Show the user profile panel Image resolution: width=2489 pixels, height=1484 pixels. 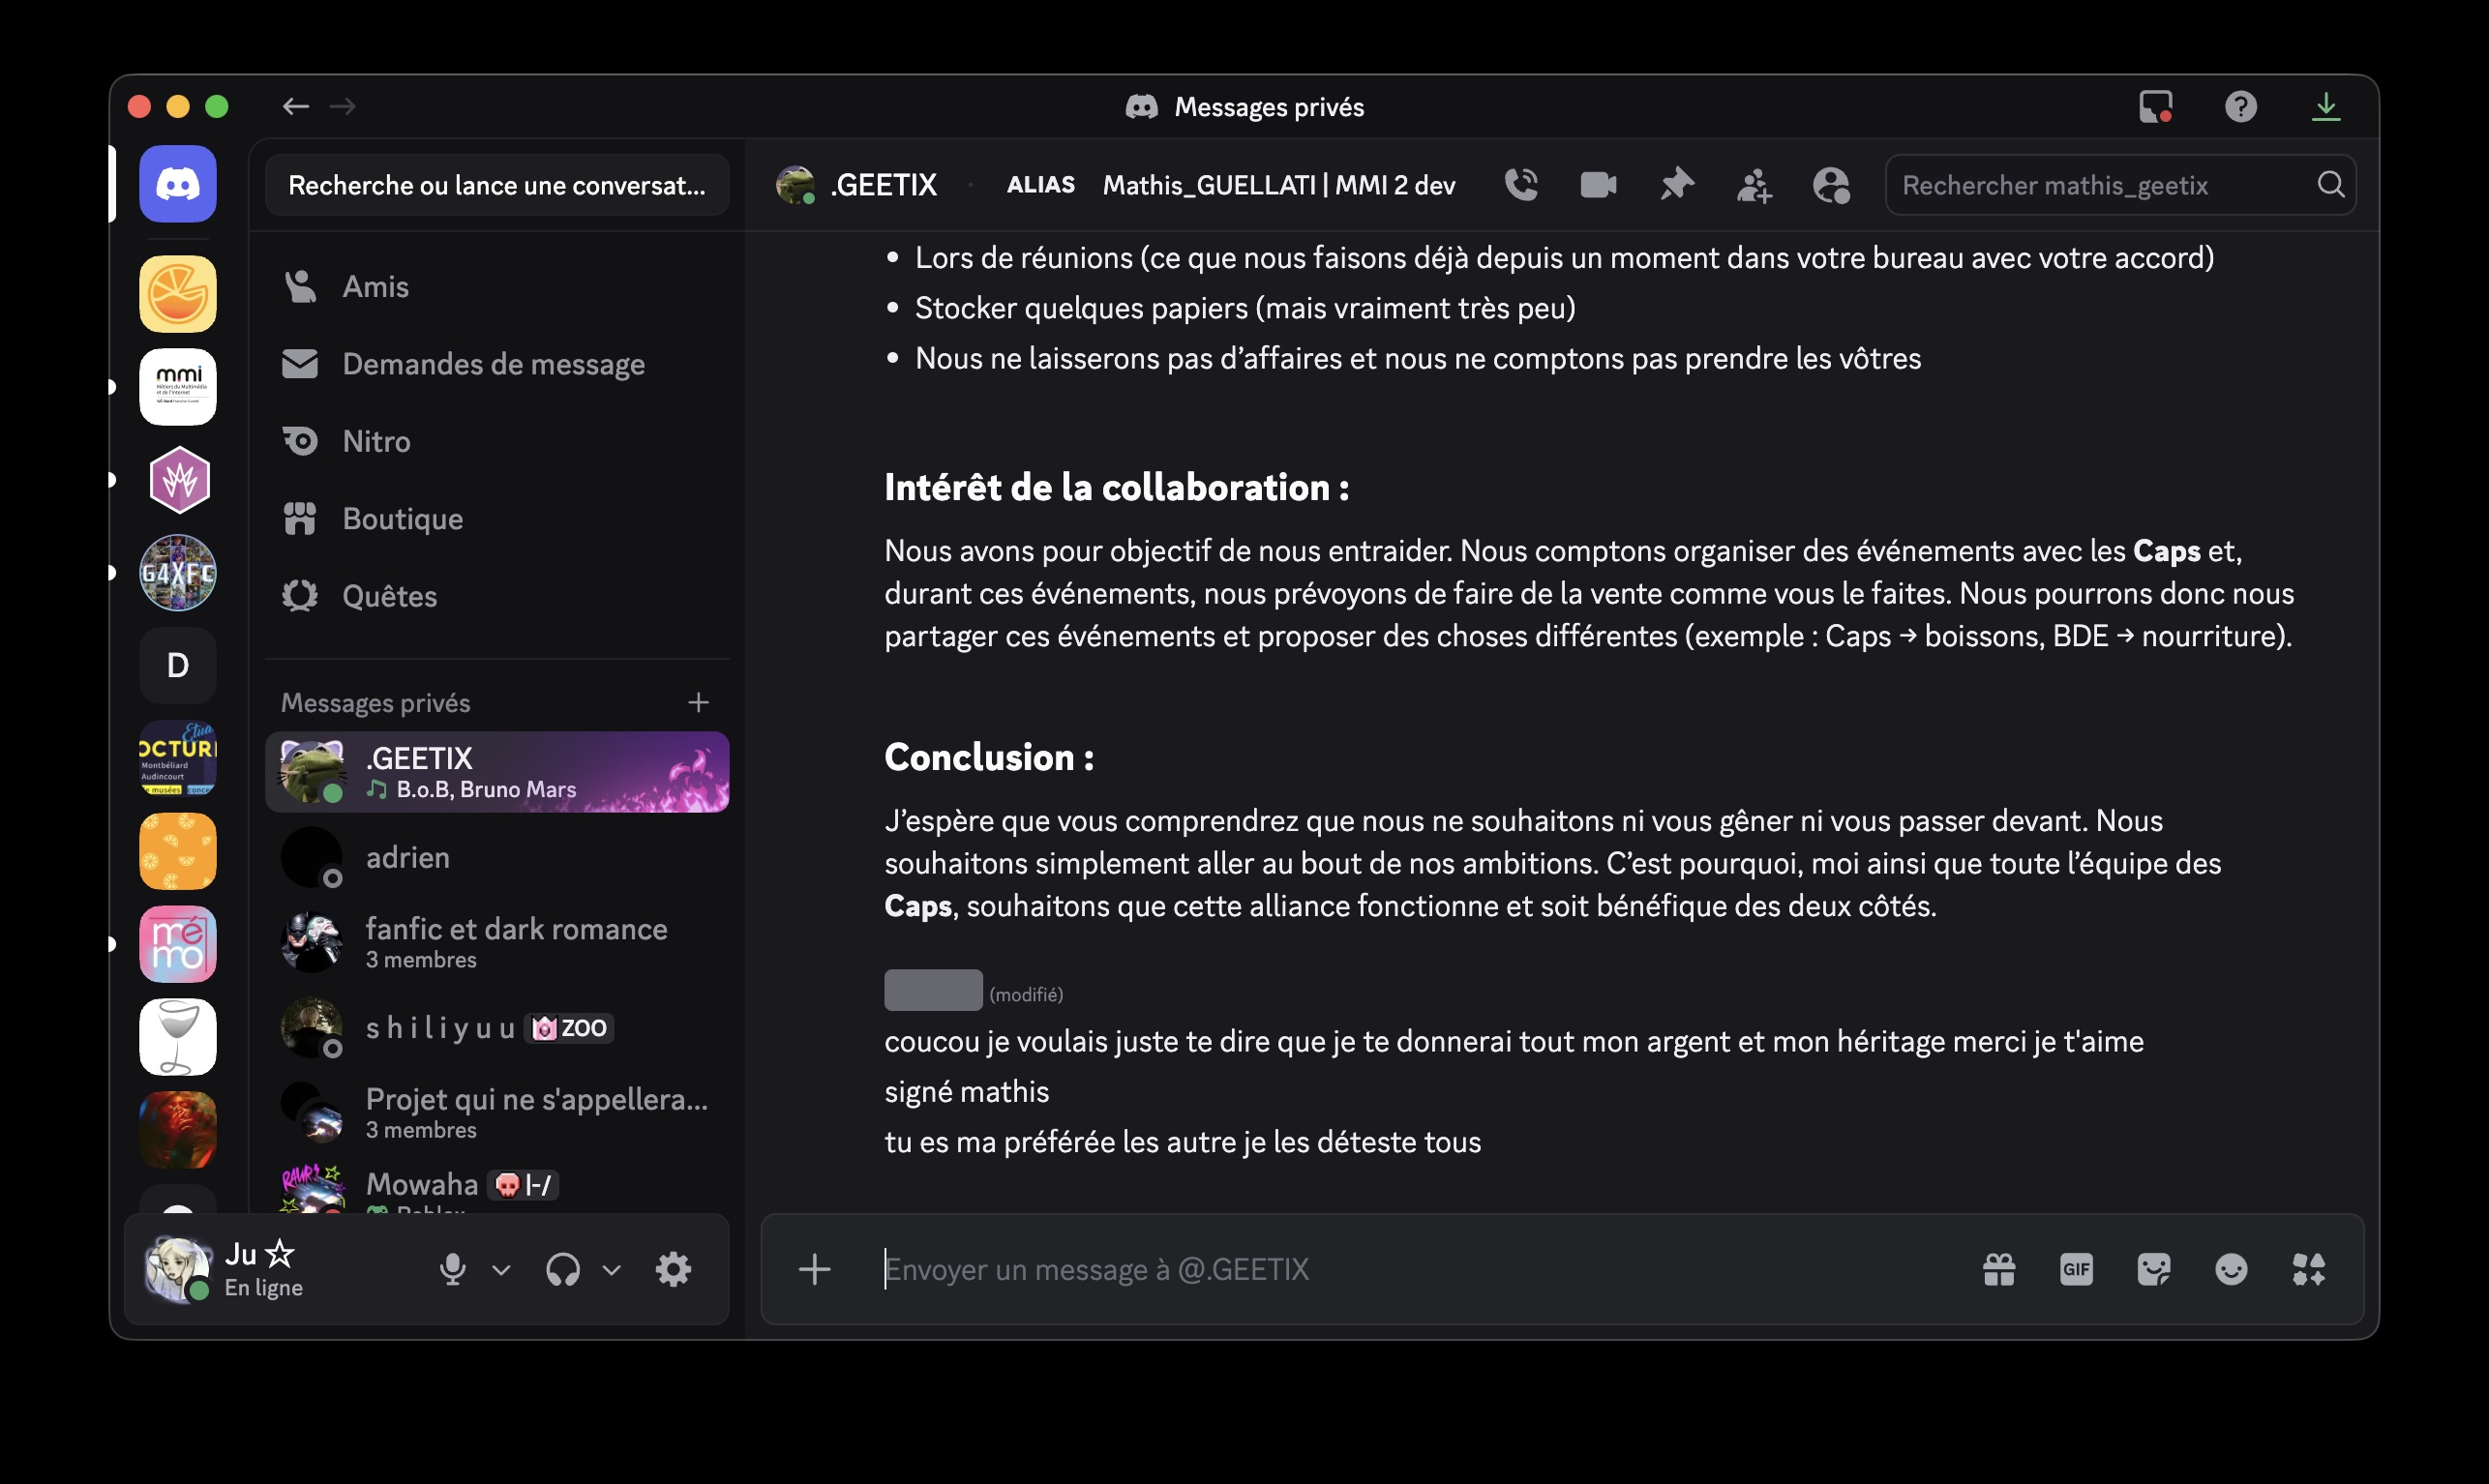tap(1831, 185)
